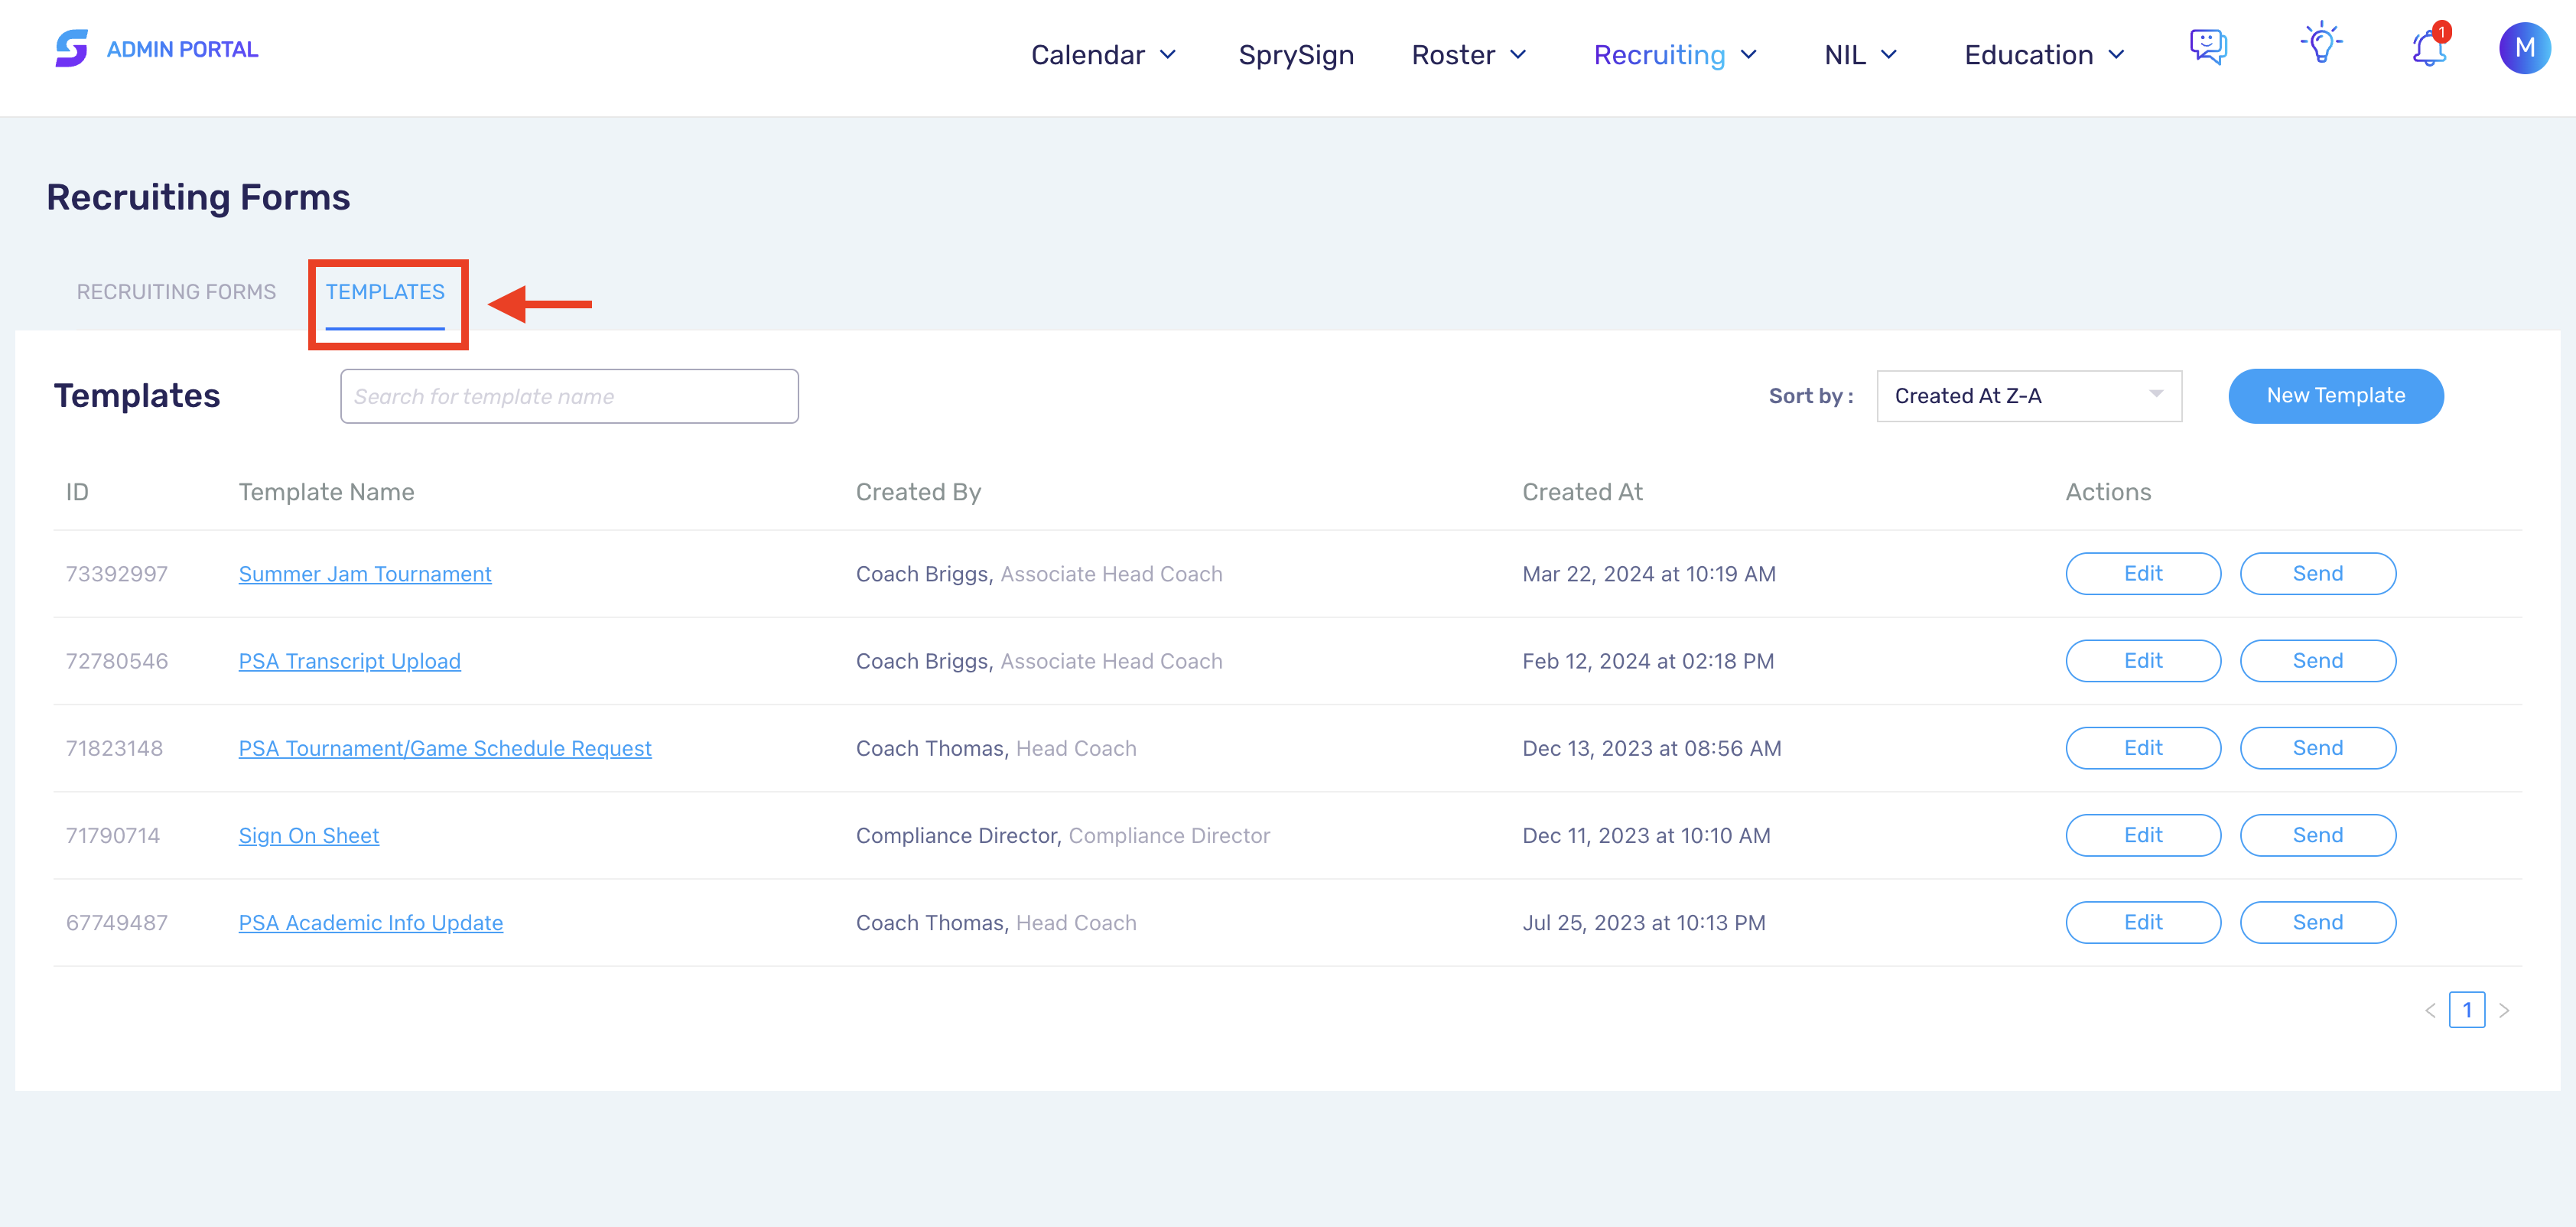The image size is (2576, 1227).
Task: Open PSA Academic Info Update template
Action: click(x=370, y=922)
